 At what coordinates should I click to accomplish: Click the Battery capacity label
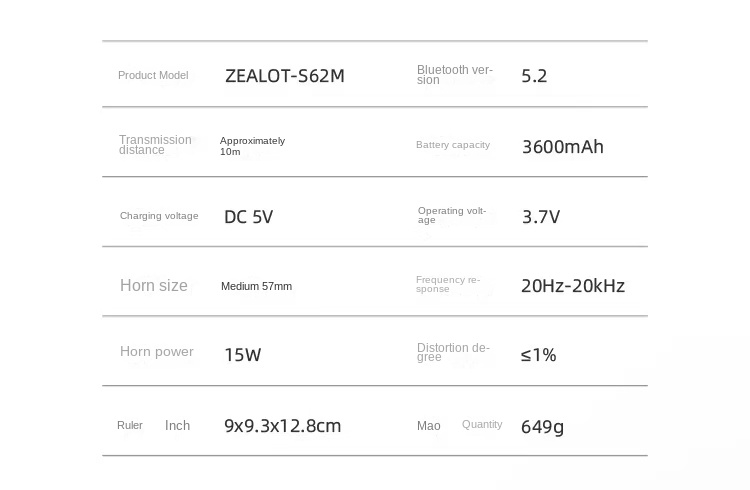453,145
